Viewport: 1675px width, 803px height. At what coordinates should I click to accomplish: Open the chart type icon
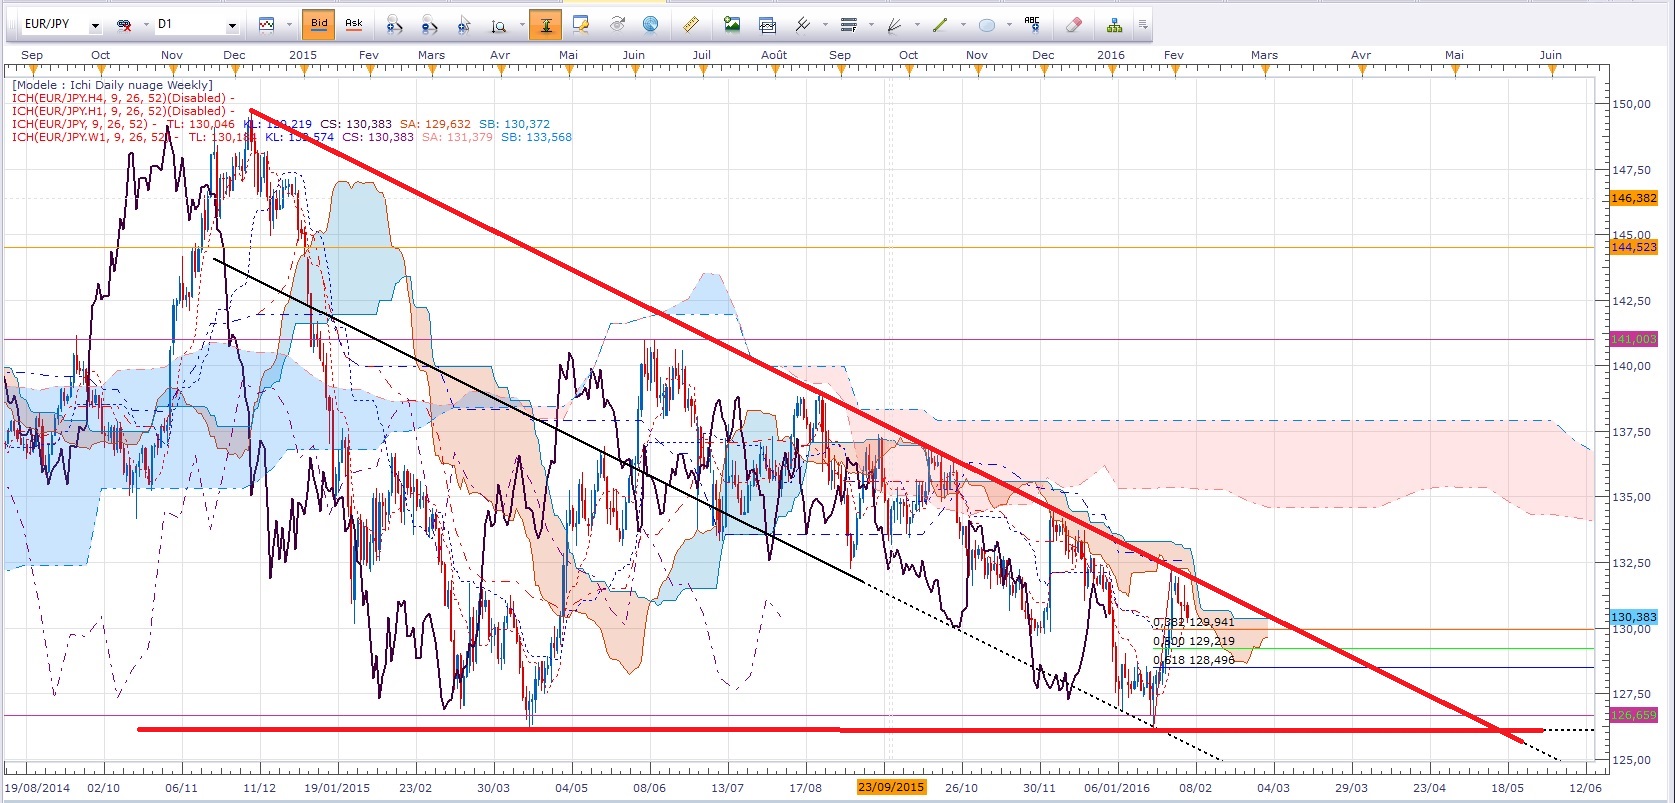pos(267,24)
